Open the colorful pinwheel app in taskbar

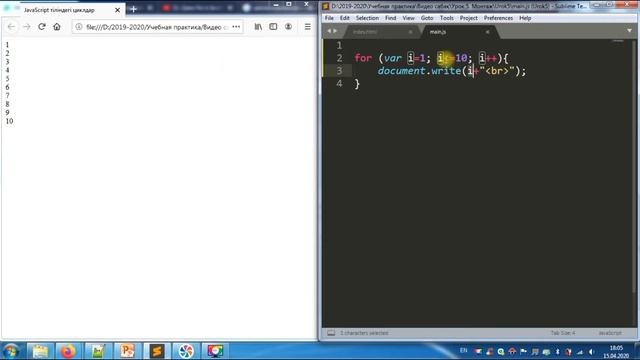pyautogui.click(x=186, y=351)
